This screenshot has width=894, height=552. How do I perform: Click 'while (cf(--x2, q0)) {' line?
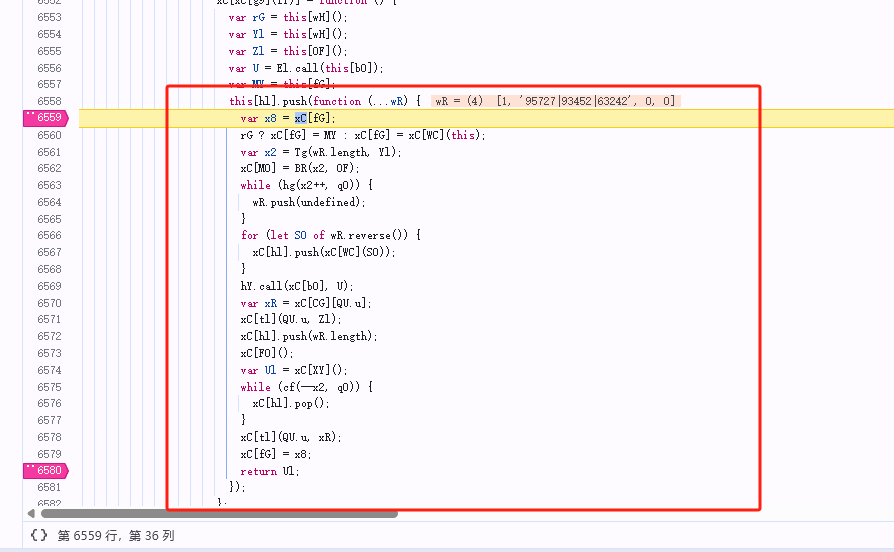coord(307,387)
